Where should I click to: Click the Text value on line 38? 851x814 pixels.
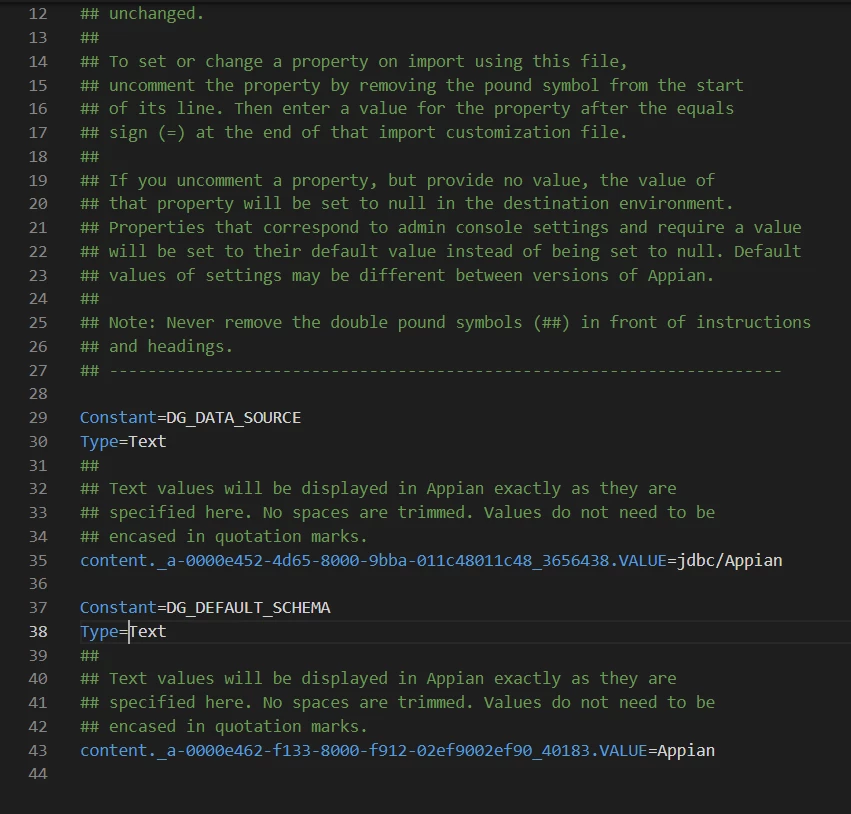pos(148,631)
